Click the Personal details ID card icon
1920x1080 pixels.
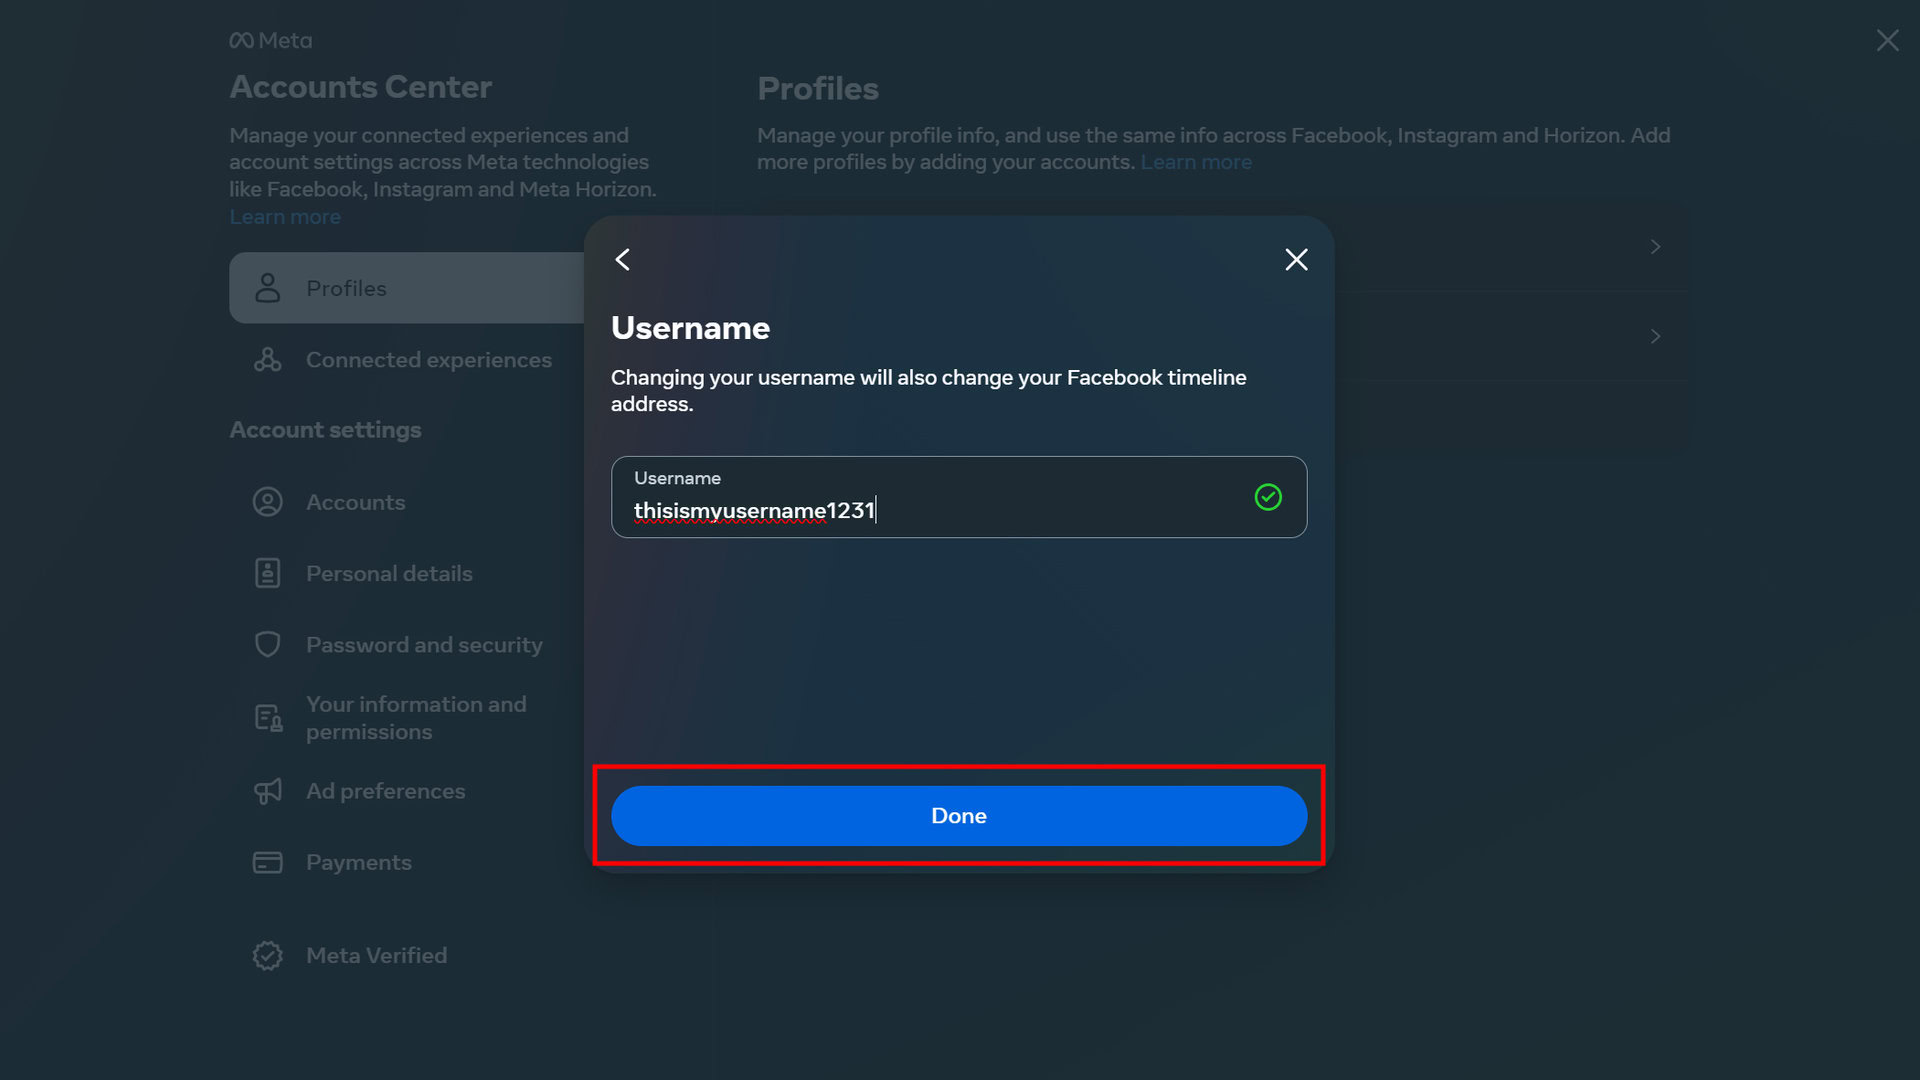click(267, 573)
